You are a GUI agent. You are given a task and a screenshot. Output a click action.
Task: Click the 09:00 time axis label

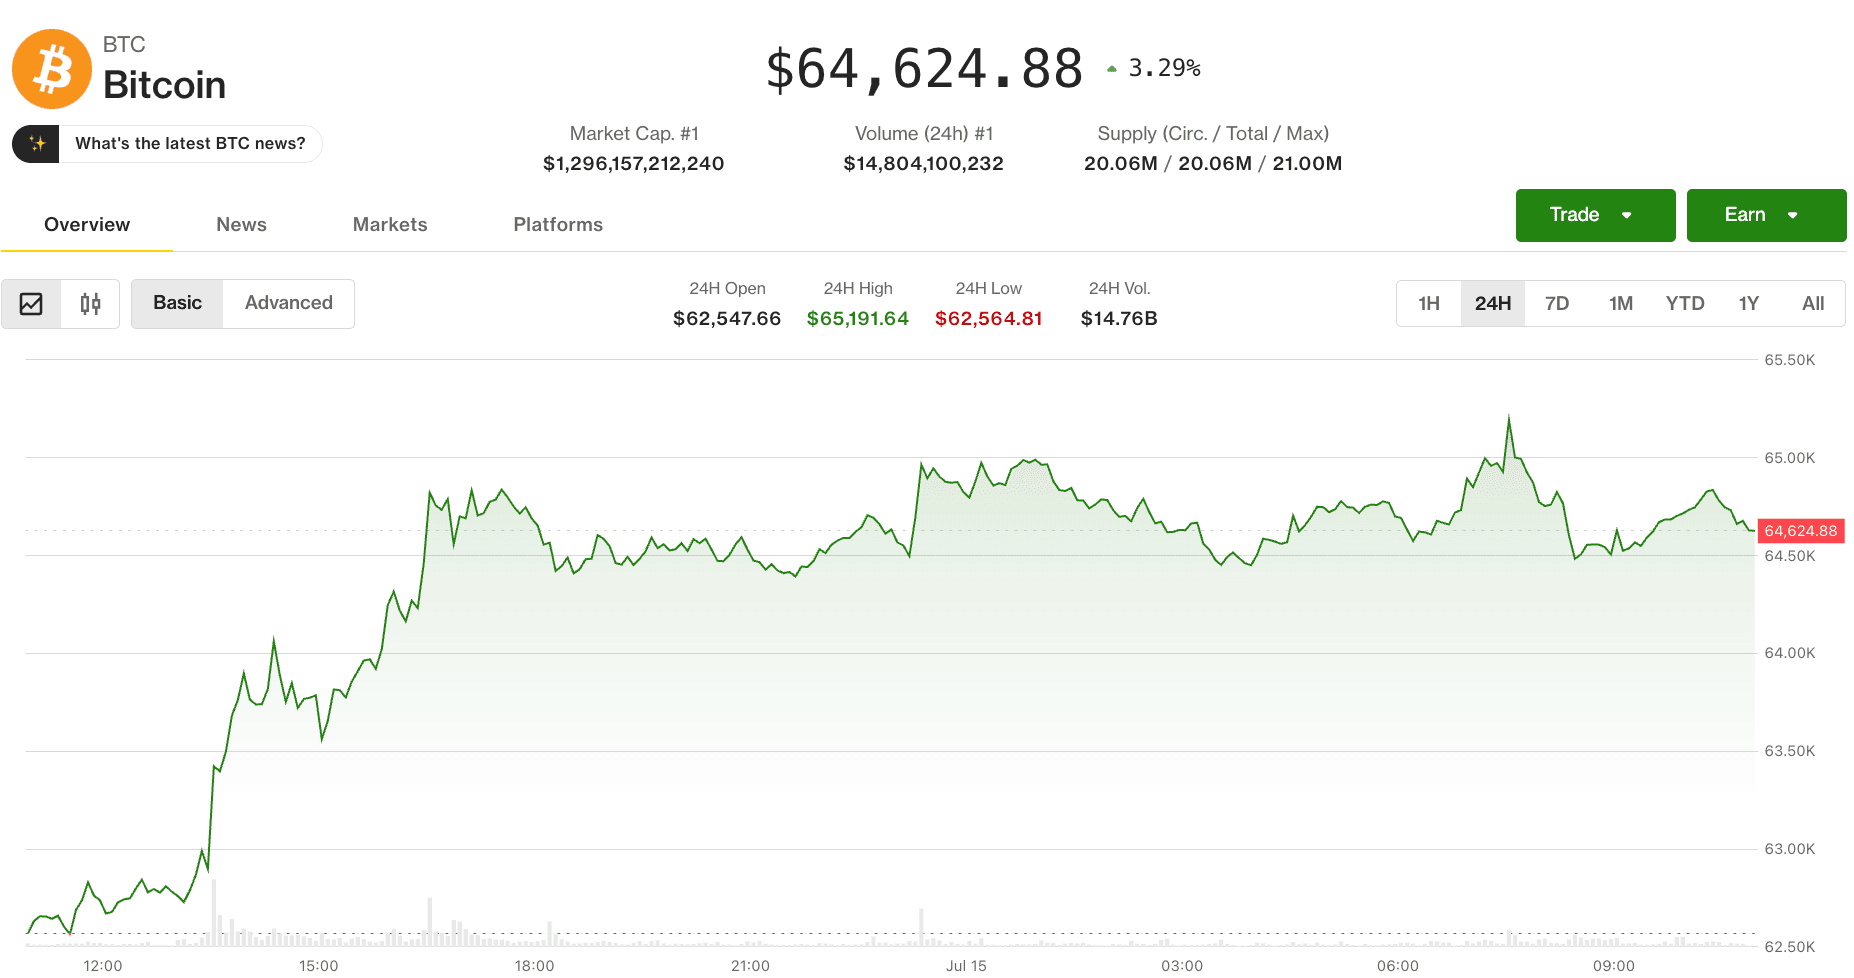(x=1614, y=966)
